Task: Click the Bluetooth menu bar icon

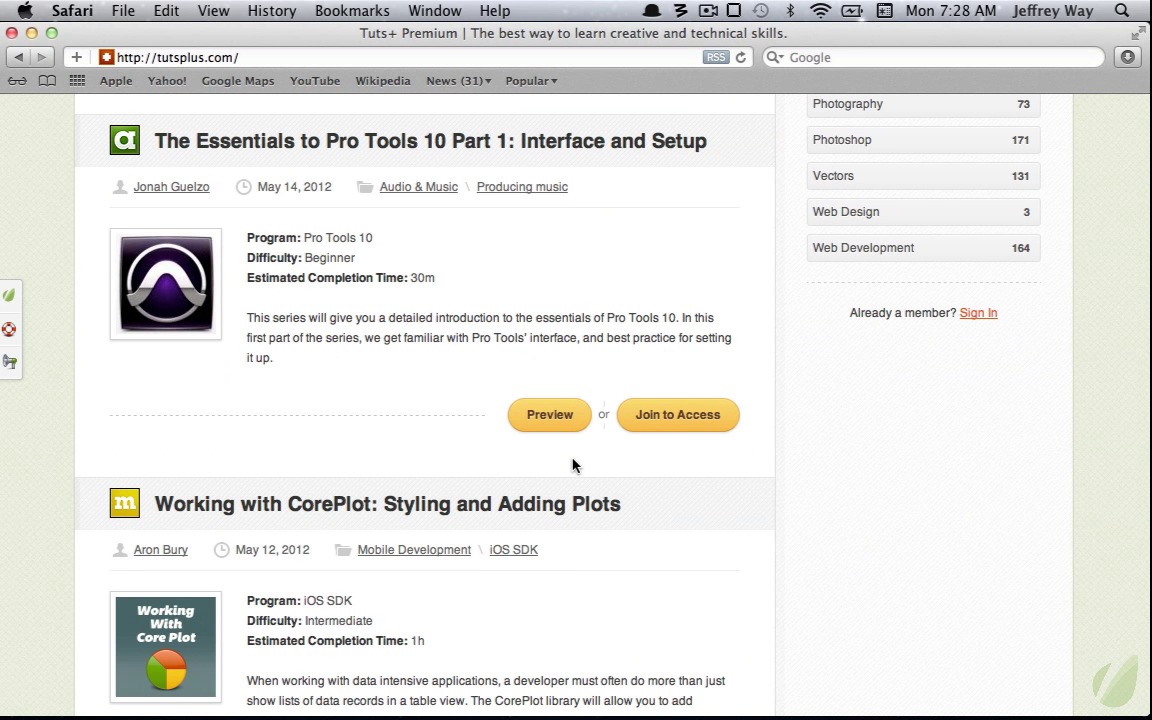Action: [x=791, y=10]
